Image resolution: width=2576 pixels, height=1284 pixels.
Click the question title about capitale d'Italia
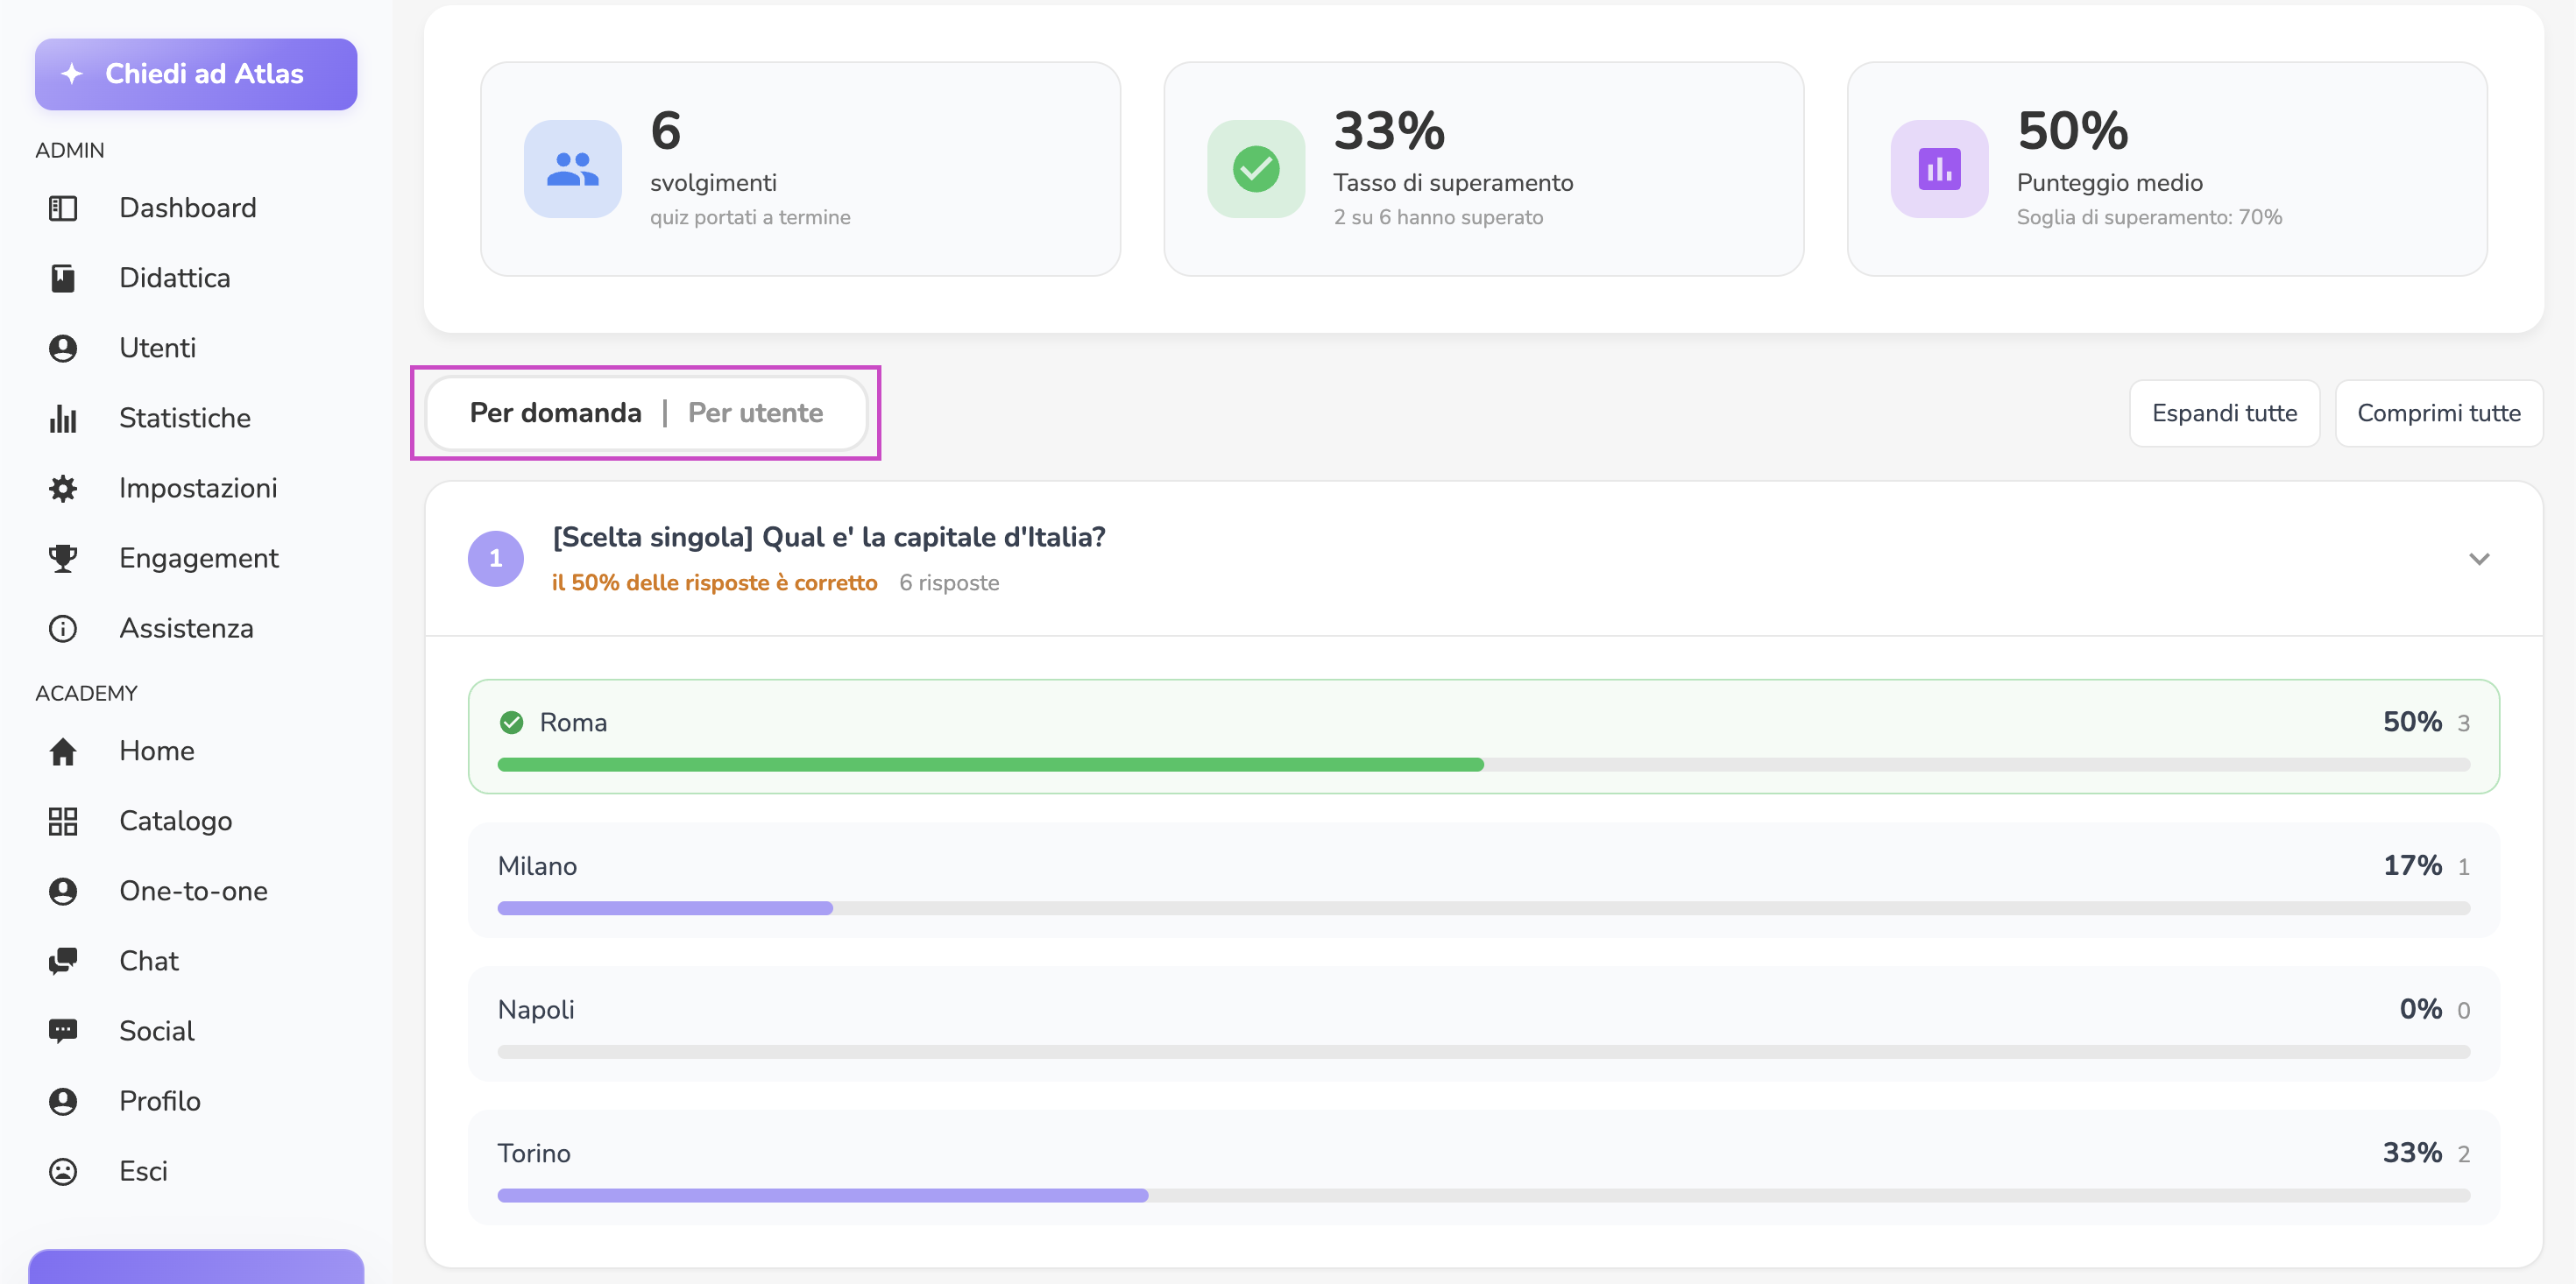point(829,538)
